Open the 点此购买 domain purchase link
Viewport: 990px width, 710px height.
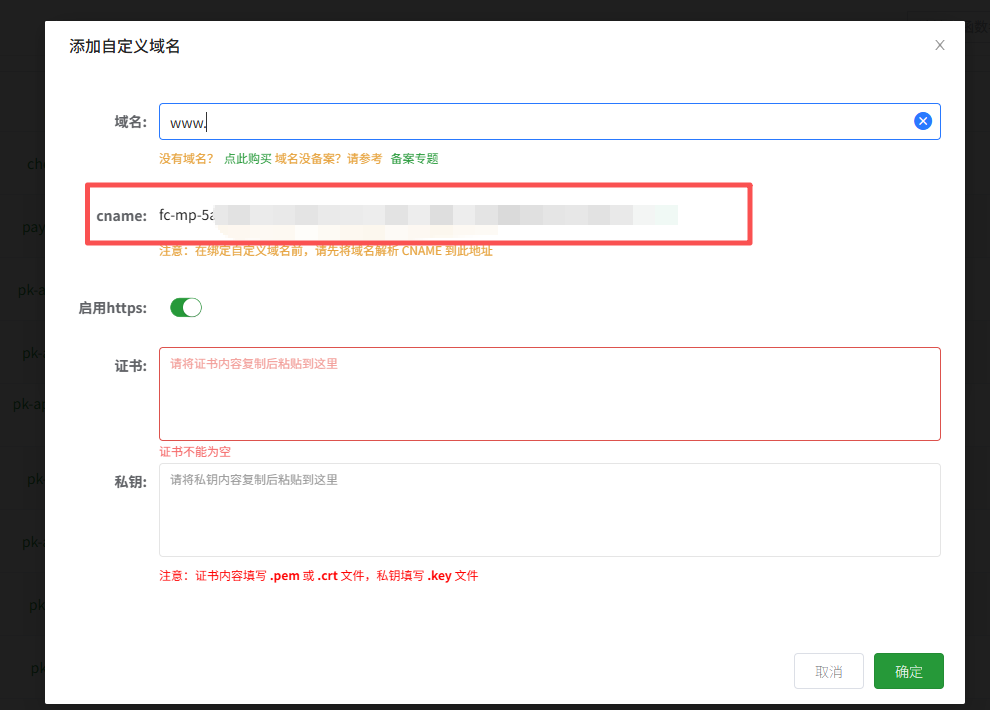[x=247, y=159]
